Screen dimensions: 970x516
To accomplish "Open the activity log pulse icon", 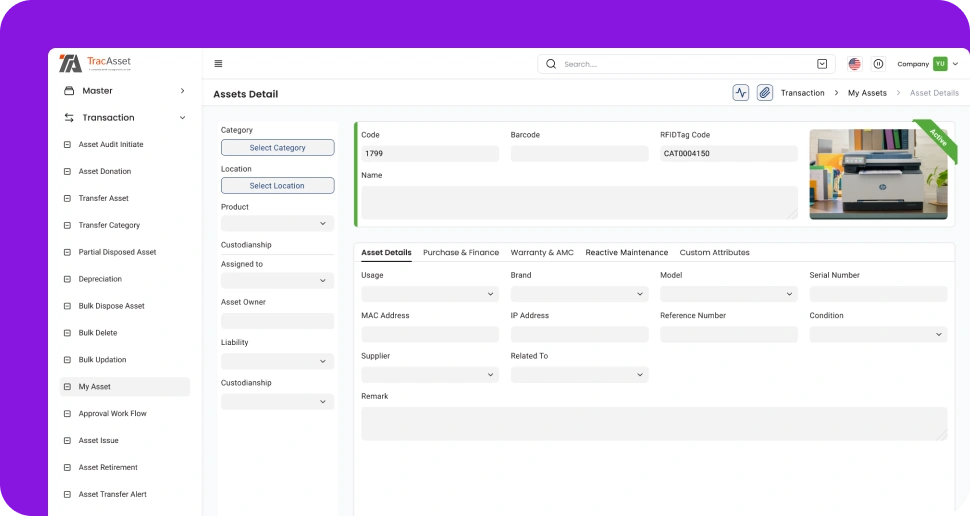I will coord(741,93).
